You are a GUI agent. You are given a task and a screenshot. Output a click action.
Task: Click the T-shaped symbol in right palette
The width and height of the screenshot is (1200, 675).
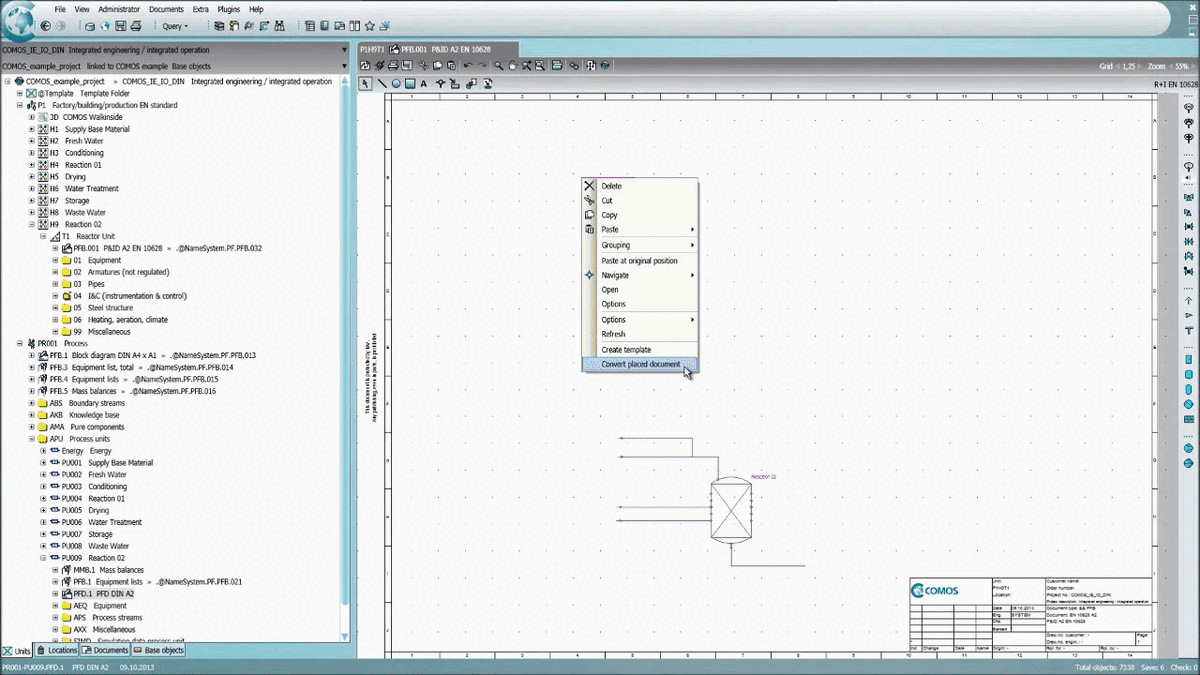(x=1188, y=330)
